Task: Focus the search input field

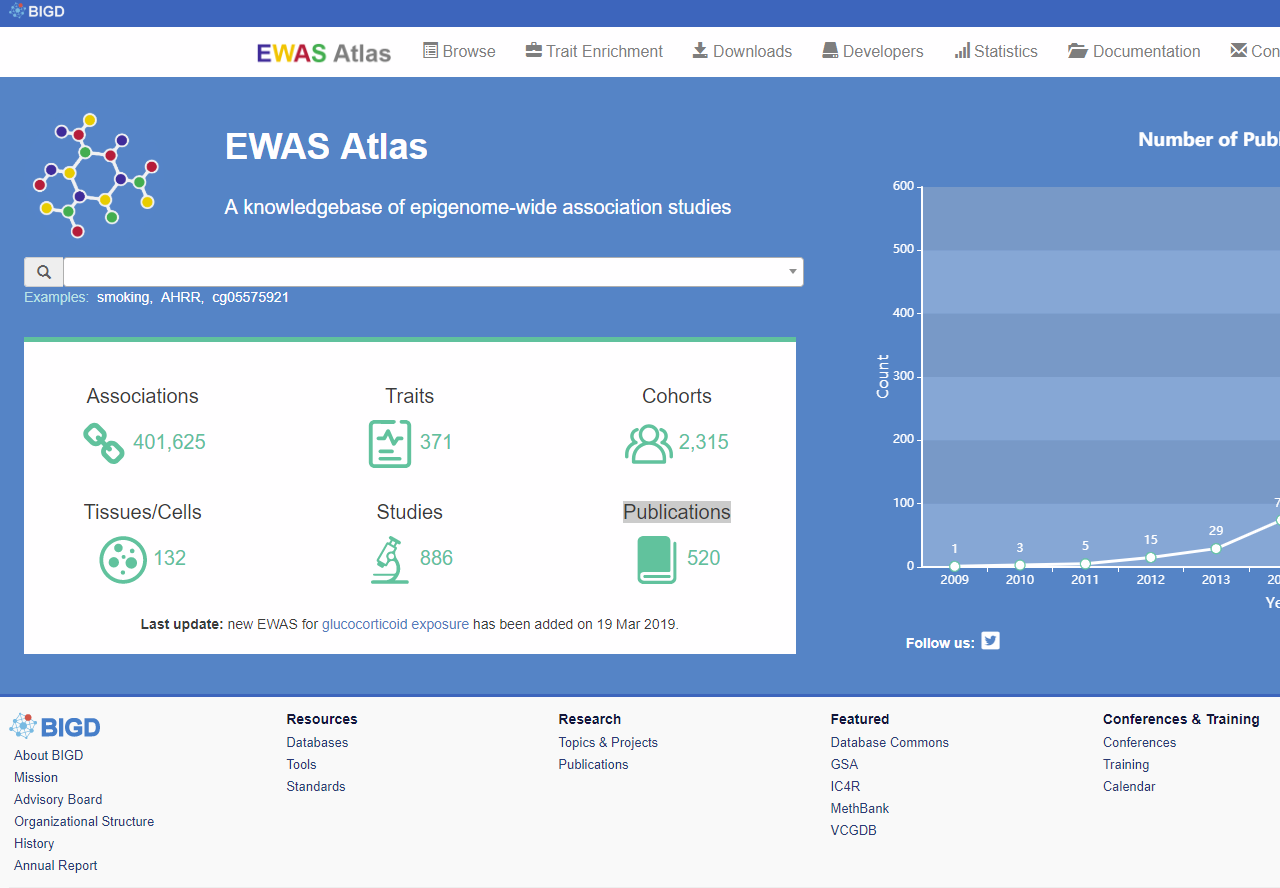Action: pos(433,272)
